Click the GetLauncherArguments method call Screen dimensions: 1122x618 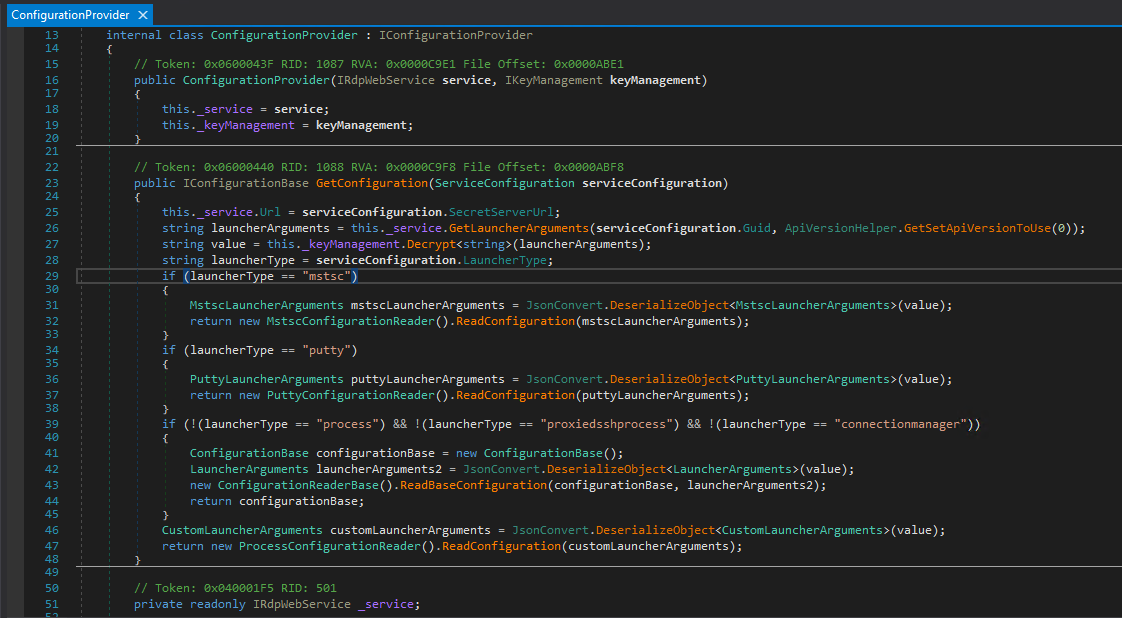pyautogui.click(x=519, y=228)
